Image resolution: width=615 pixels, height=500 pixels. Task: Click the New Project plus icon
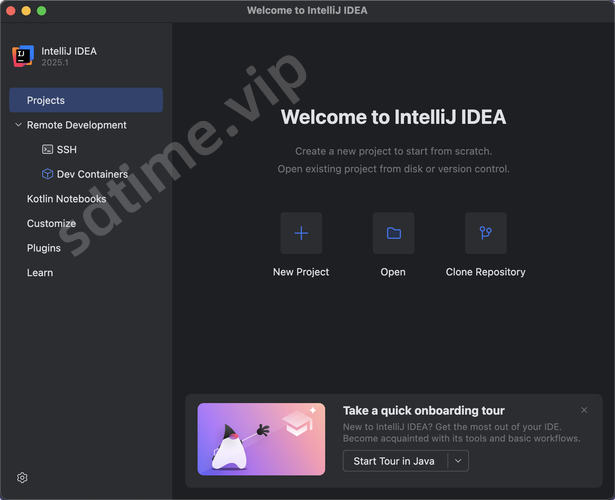point(301,233)
